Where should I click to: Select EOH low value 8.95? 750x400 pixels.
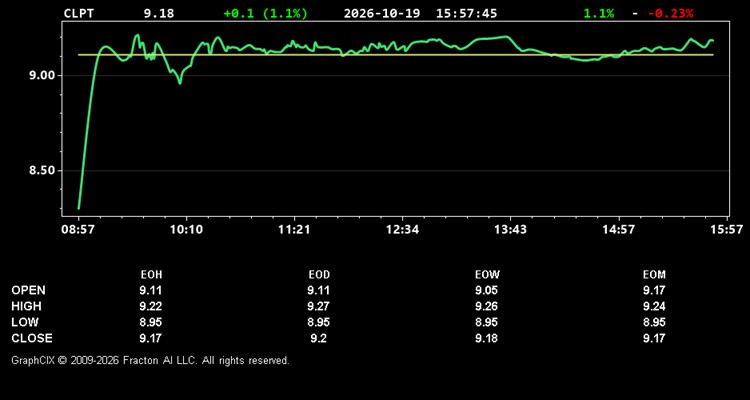click(x=151, y=322)
